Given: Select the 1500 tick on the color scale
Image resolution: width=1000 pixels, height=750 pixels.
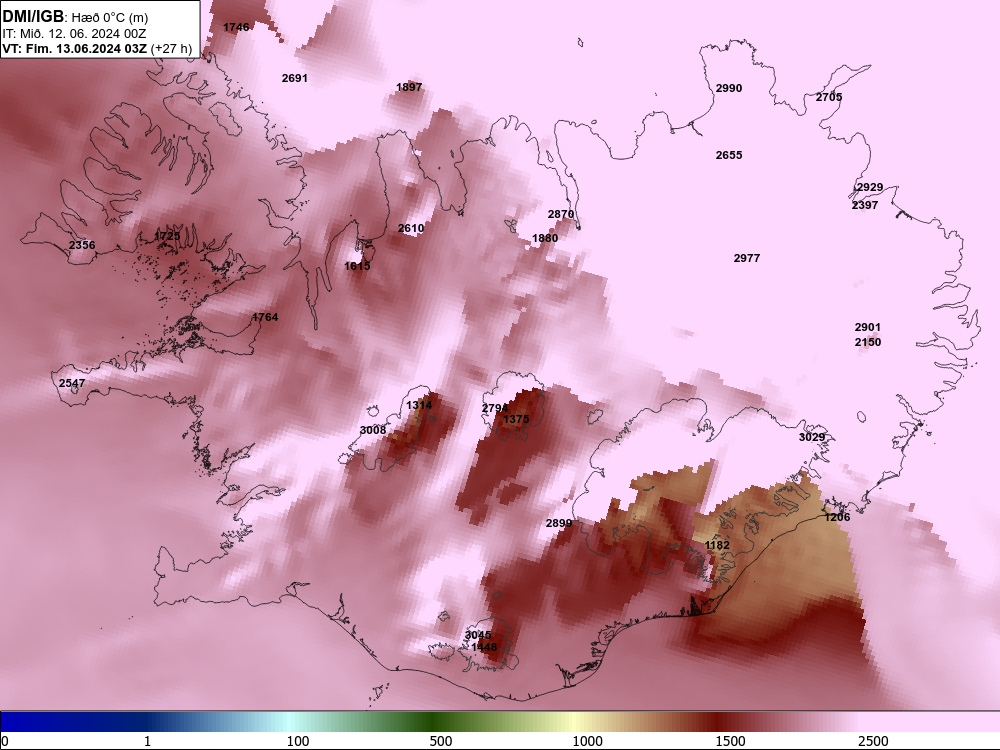Looking at the screenshot, I should 730,741.
